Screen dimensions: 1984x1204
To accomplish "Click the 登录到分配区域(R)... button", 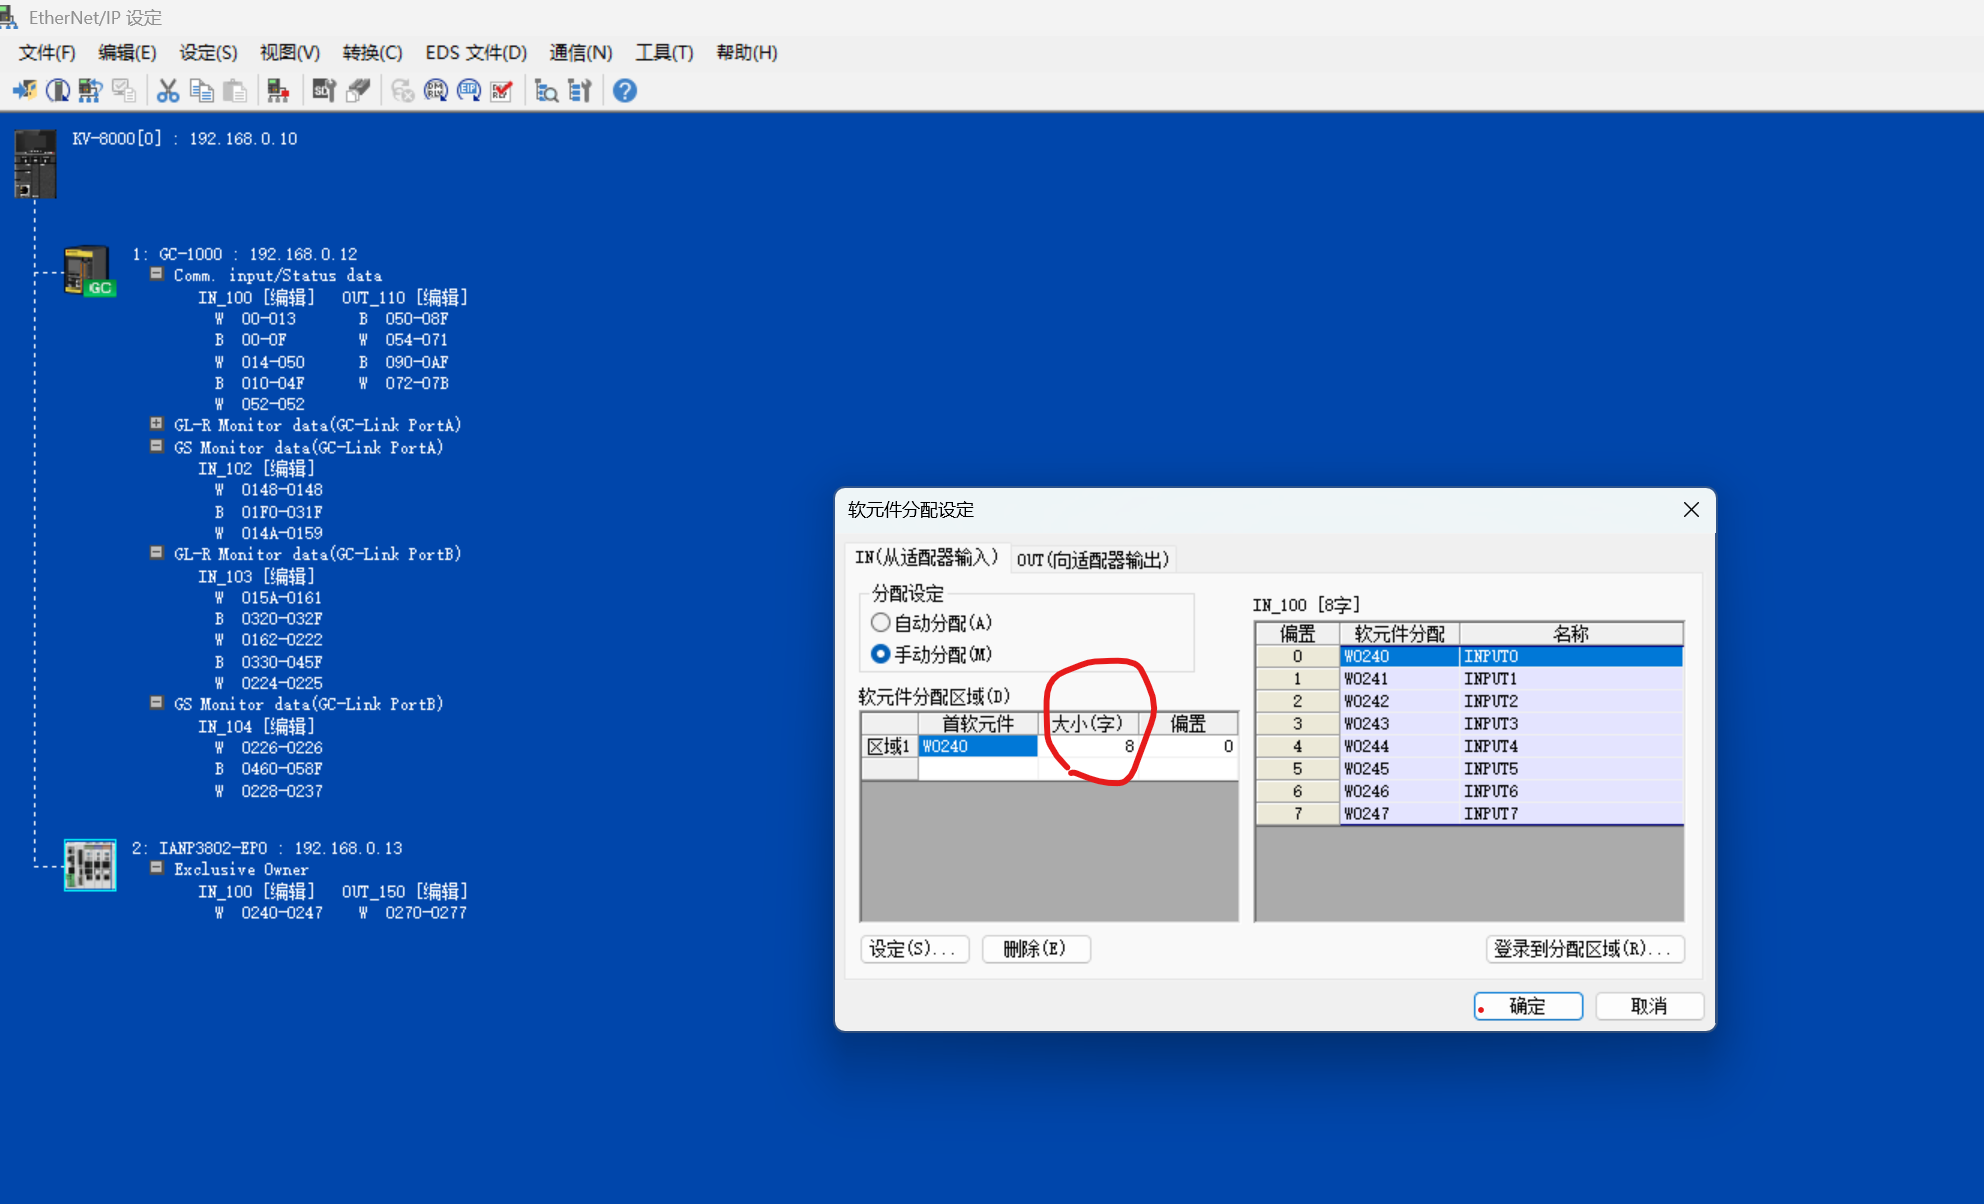I will pos(1584,949).
